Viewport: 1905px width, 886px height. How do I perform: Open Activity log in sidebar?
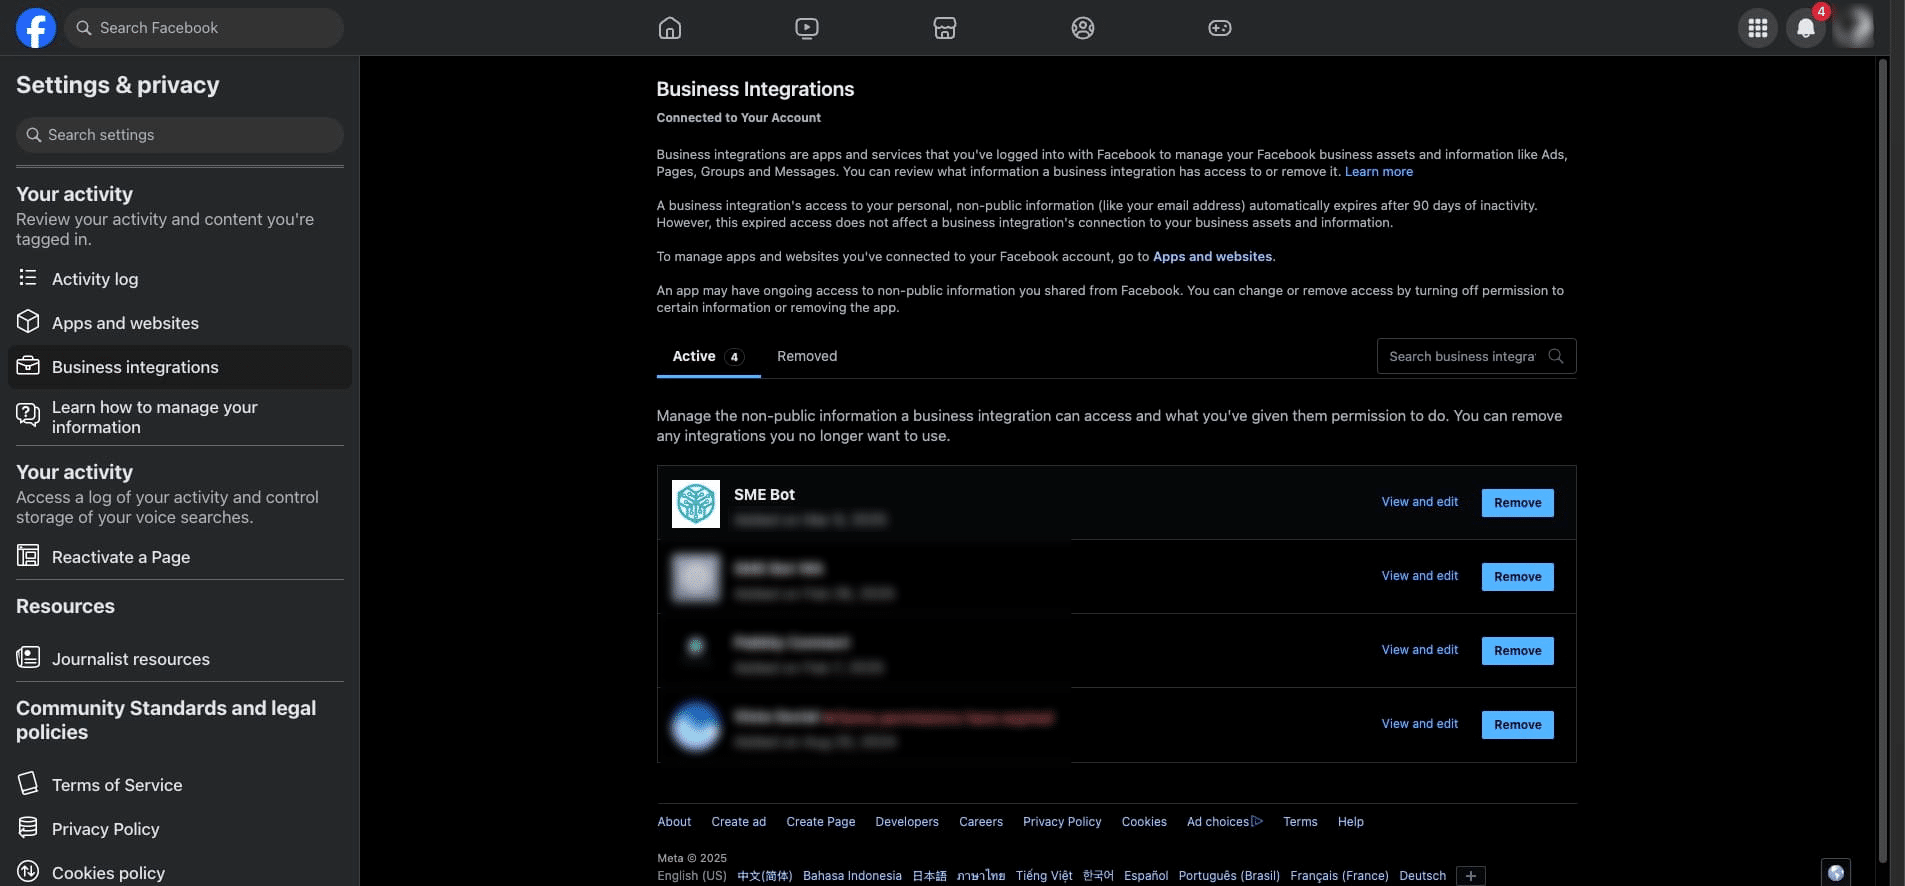coord(180,279)
